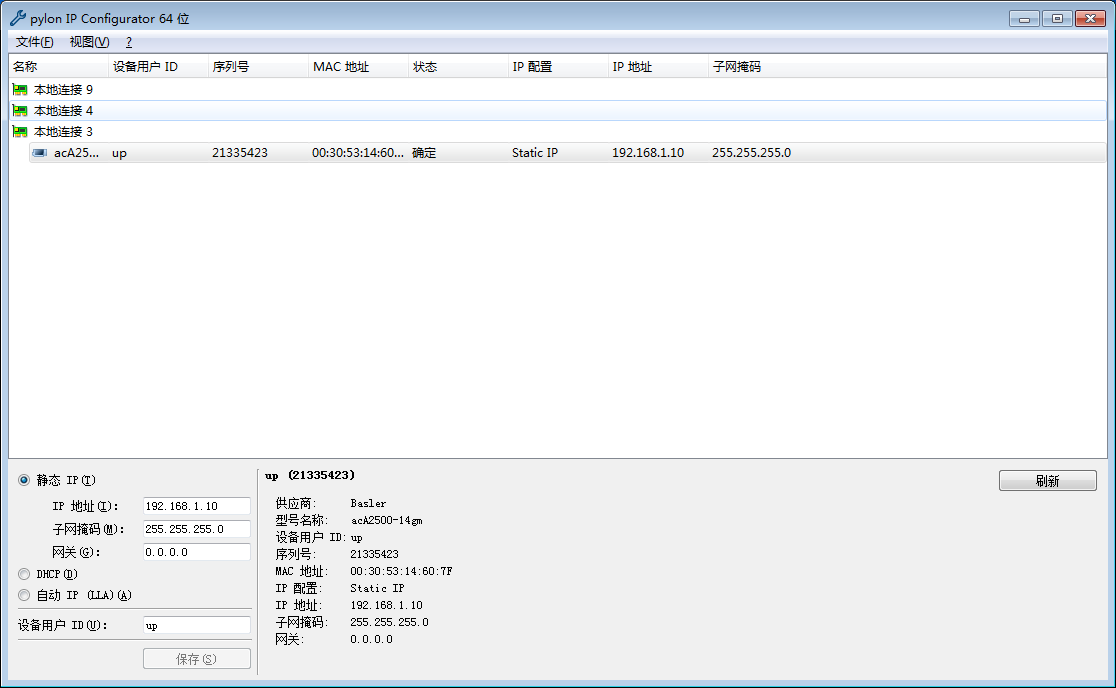Image resolution: width=1116 pixels, height=688 pixels.
Task: Click the 保存(S) save button
Action: (196, 659)
